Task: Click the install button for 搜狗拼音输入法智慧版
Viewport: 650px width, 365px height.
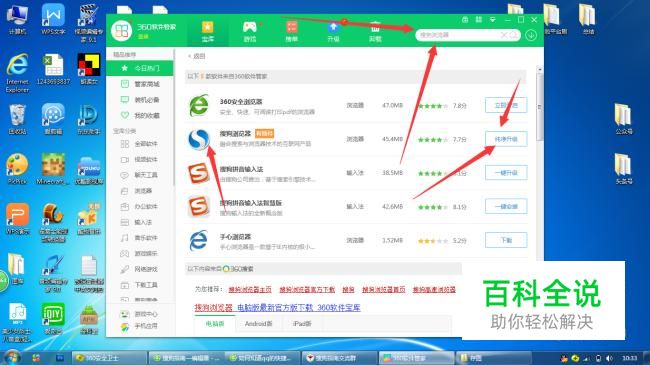Action: point(506,206)
